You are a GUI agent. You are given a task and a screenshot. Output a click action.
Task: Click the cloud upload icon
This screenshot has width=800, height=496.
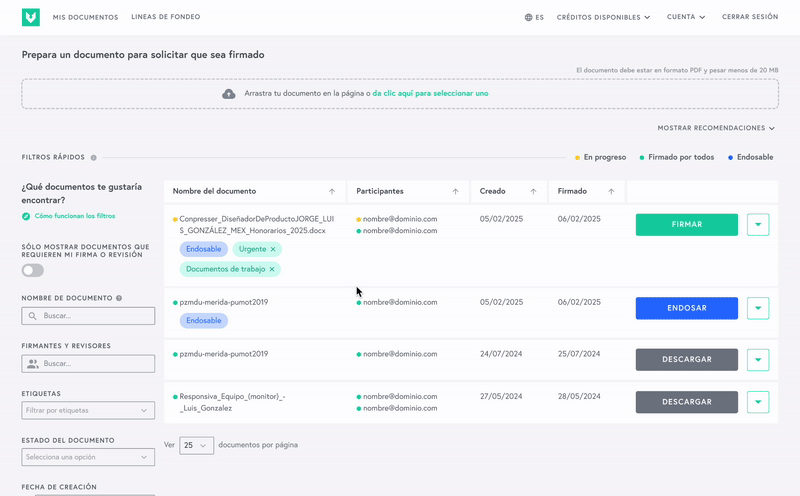(229, 94)
